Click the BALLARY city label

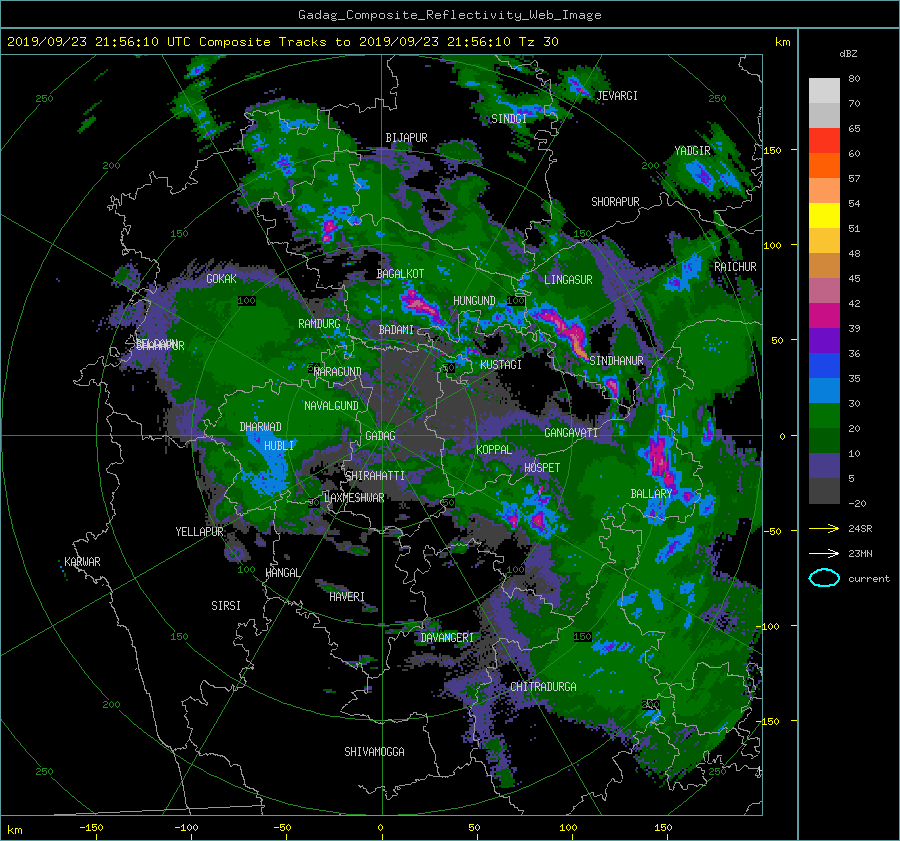(651, 494)
